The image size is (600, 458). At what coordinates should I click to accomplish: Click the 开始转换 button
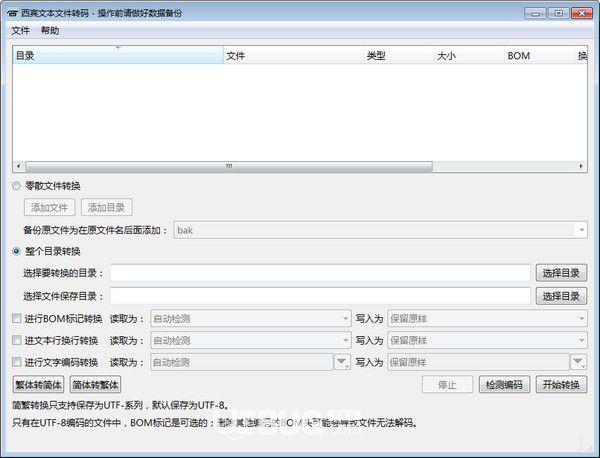(561, 385)
